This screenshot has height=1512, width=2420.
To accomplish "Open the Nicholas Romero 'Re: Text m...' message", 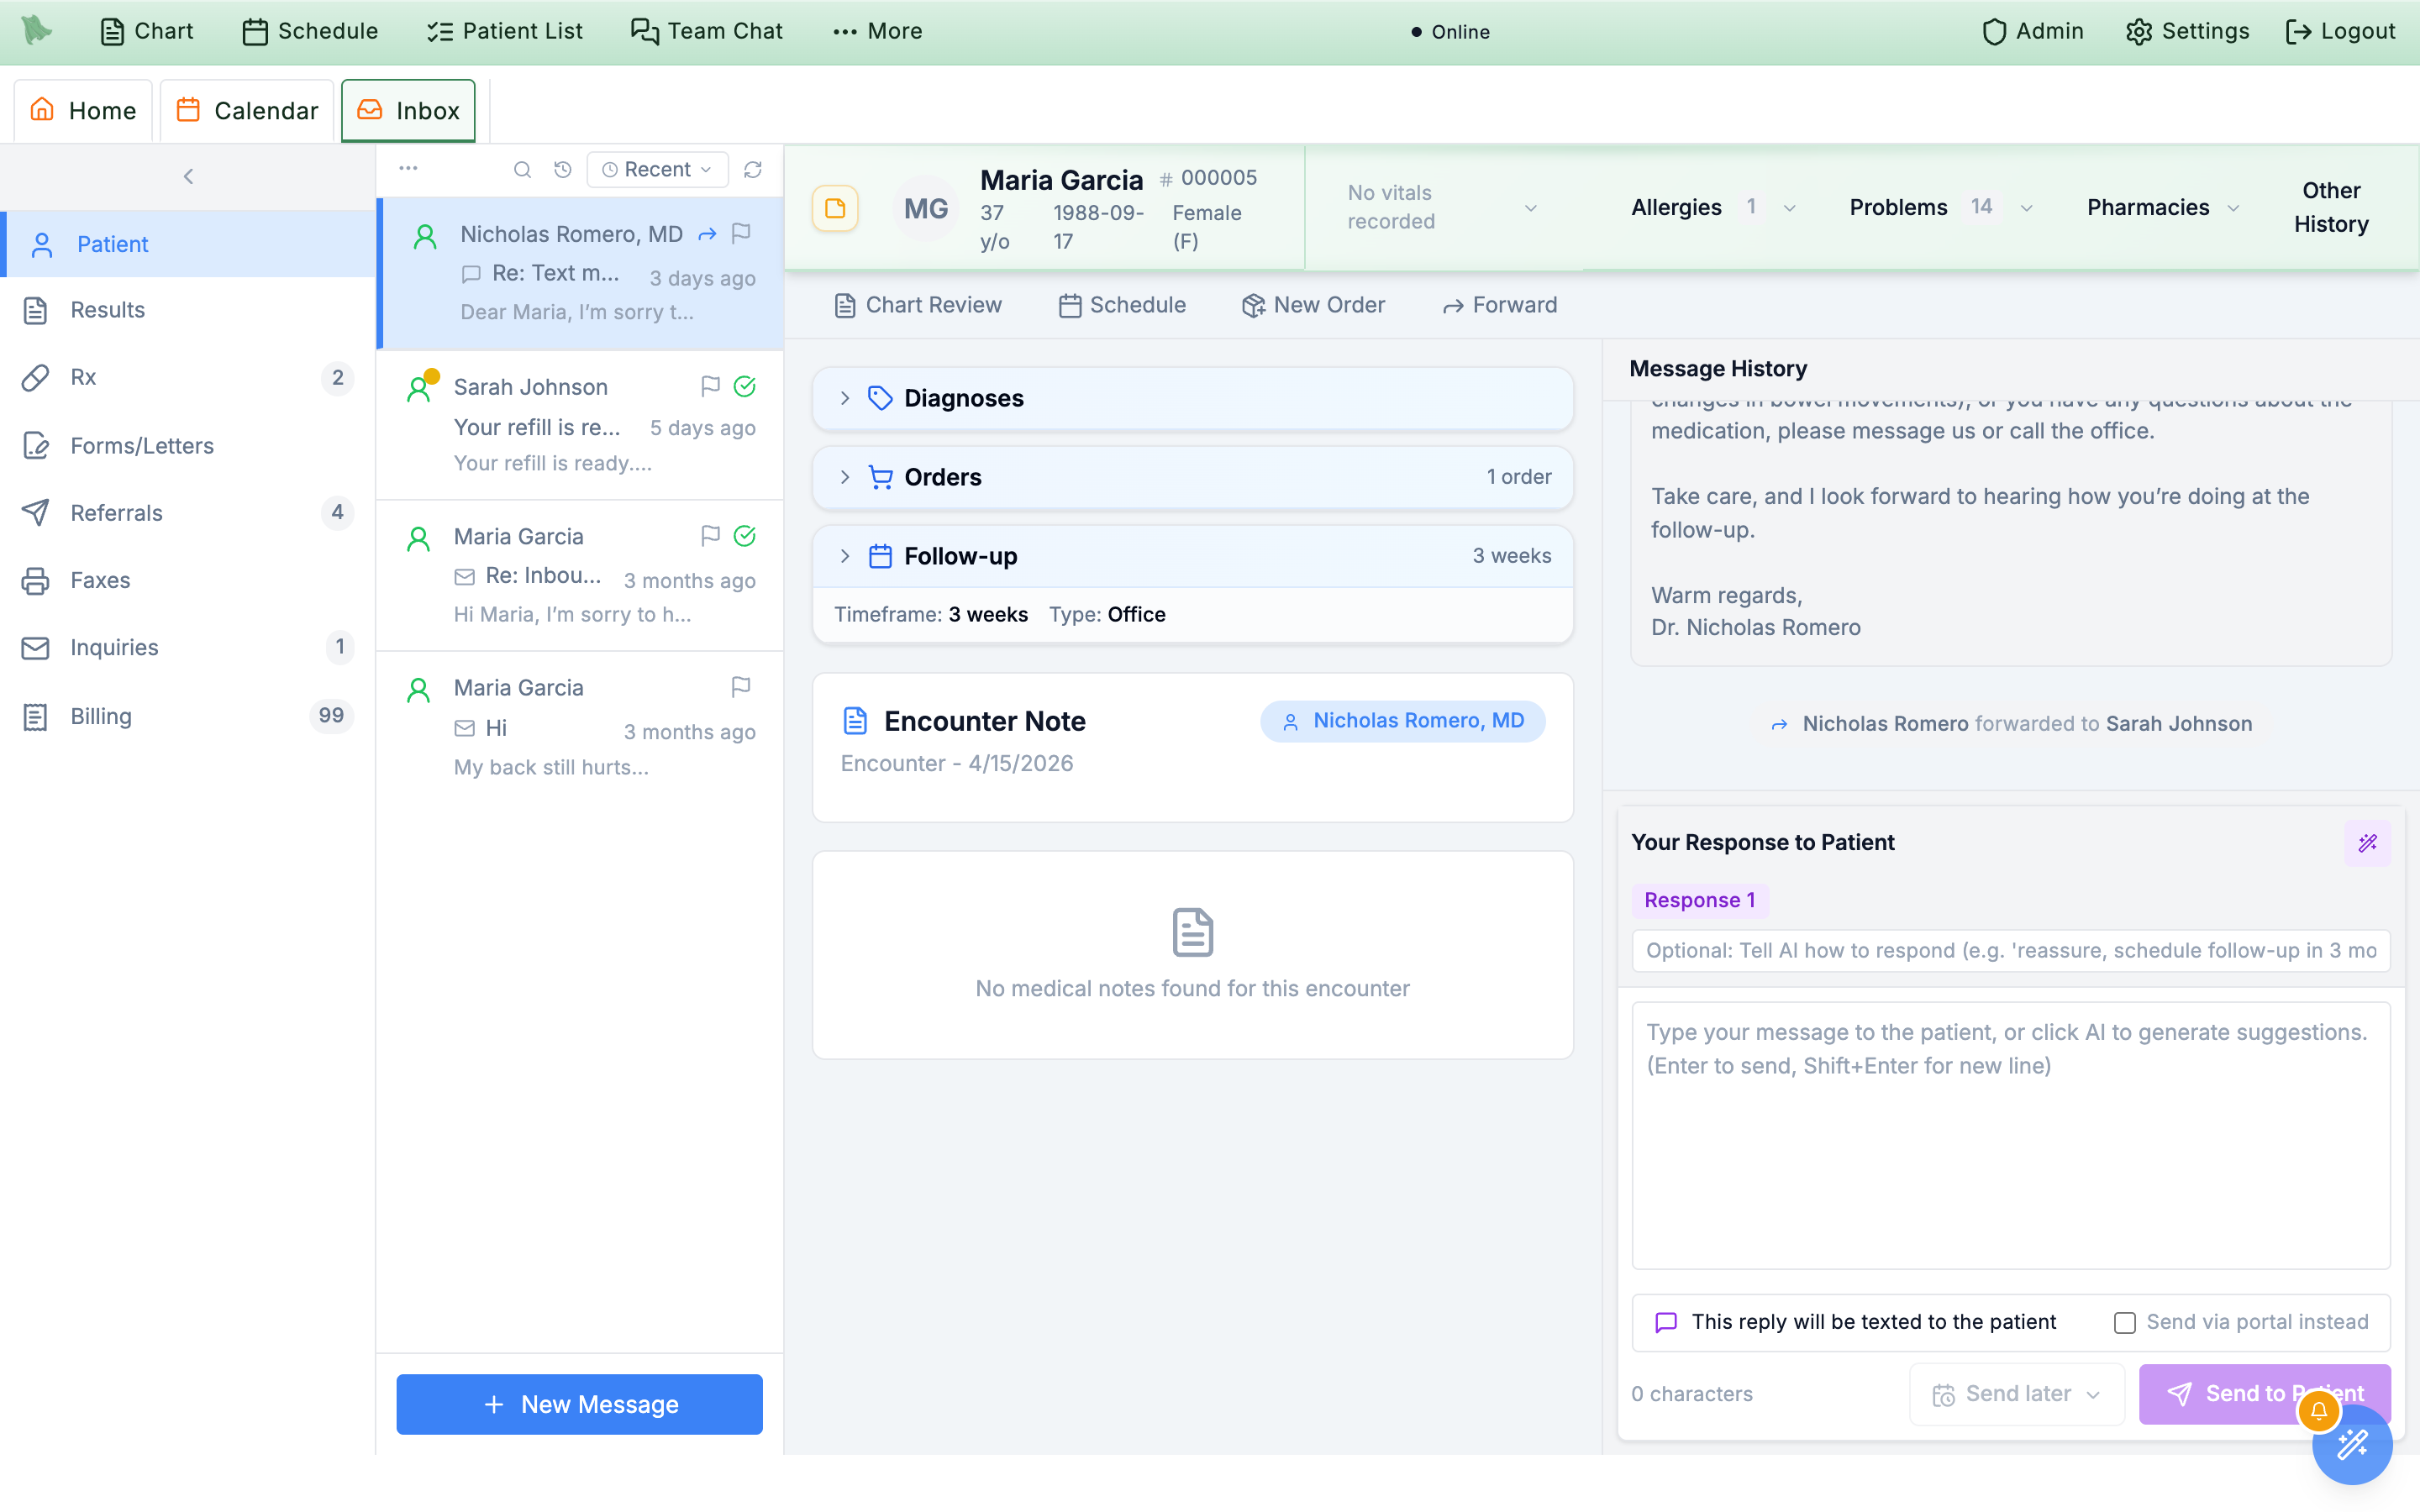I will point(580,273).
